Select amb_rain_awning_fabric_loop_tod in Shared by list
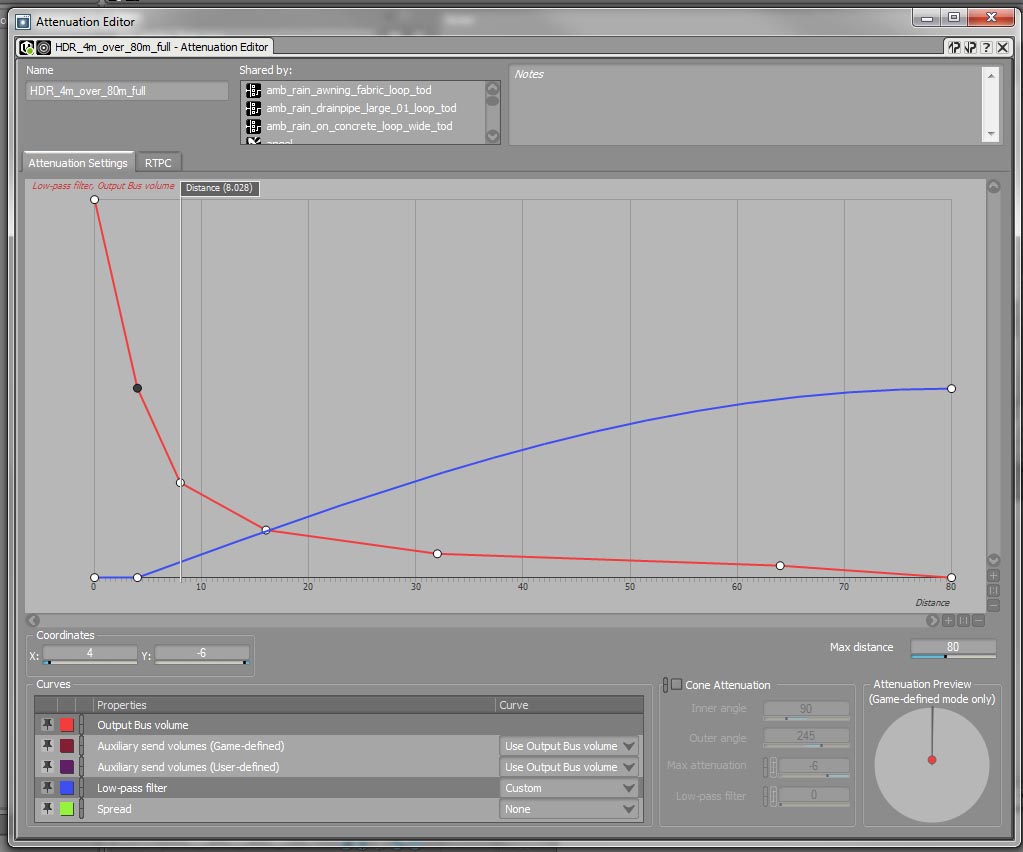 pos(348,90)
